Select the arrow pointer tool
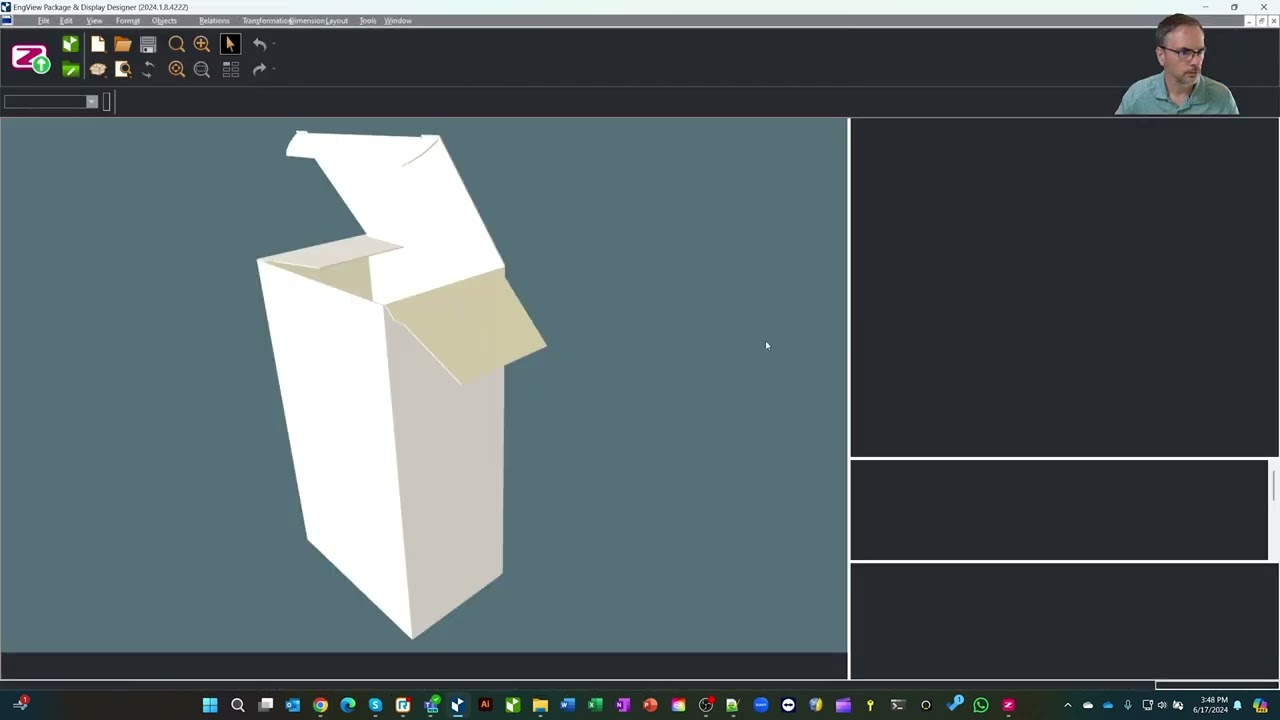The image size is (1280, 720). [x=230, y=44]
